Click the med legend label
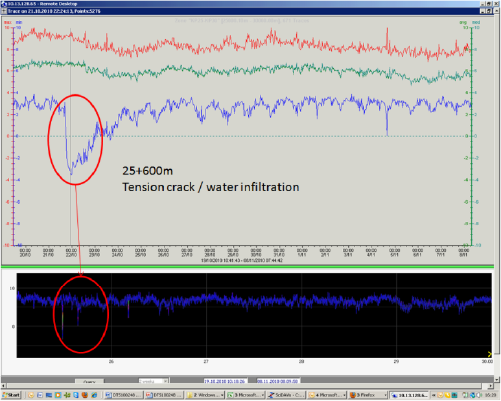 (x=476, y=22)
